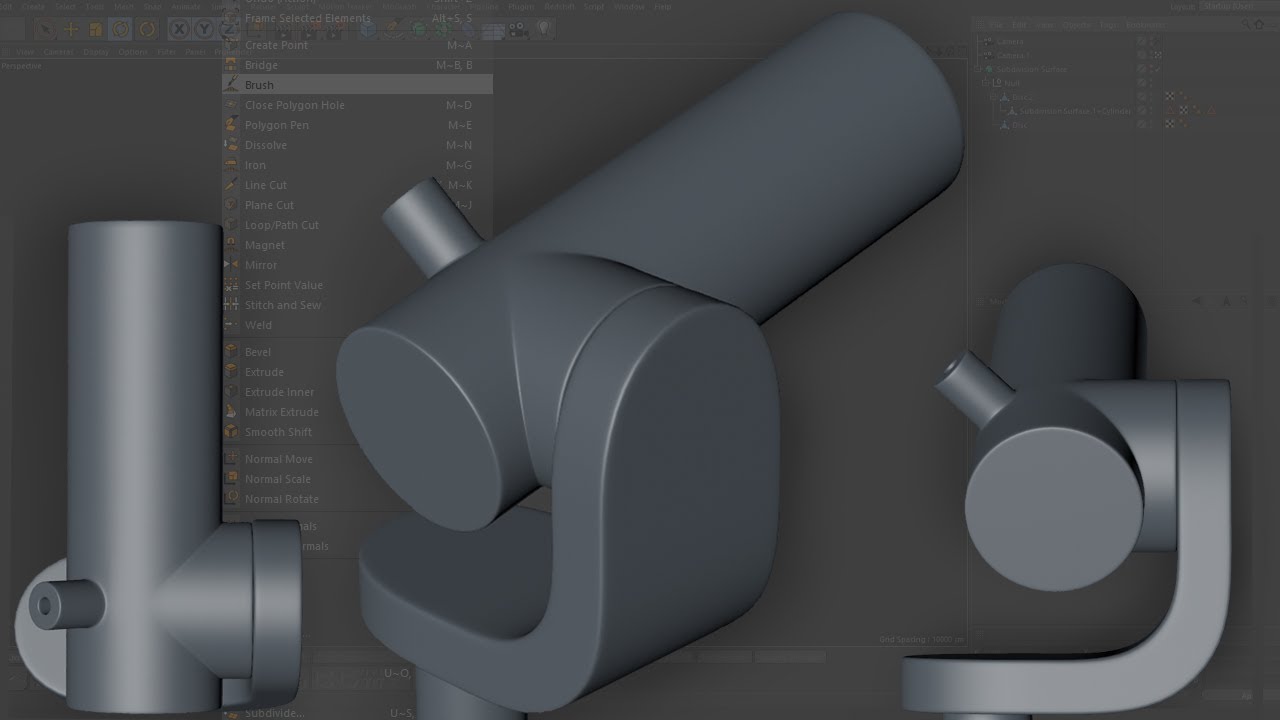
Task: Choose Frame Selected Elements menu entry
Action: click(308, 18)
